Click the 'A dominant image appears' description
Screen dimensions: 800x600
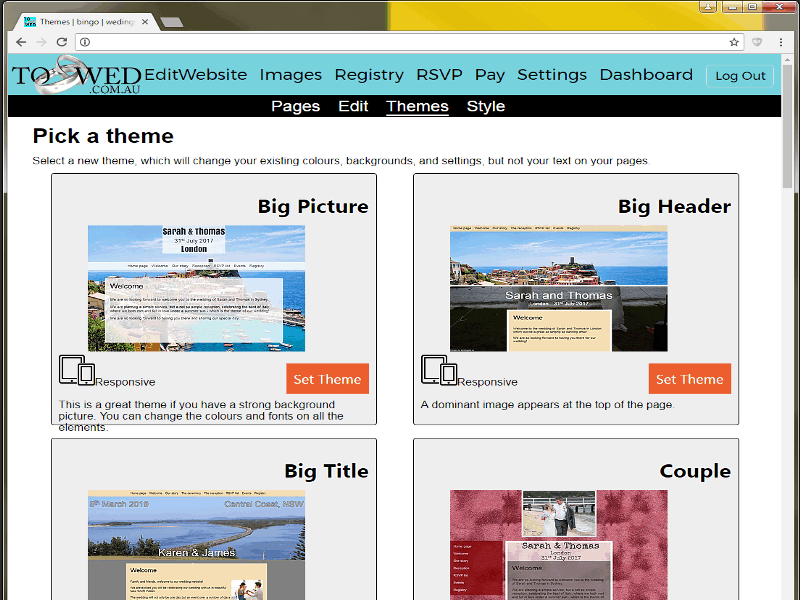point(547,405)
